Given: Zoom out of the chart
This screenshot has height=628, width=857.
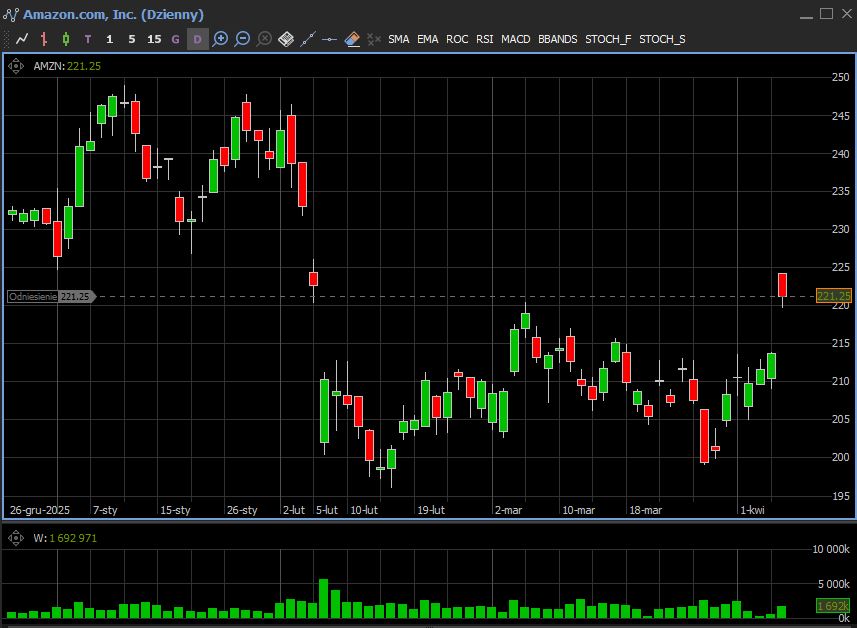Looking at the screenshot, I should (x=243, y=39).
